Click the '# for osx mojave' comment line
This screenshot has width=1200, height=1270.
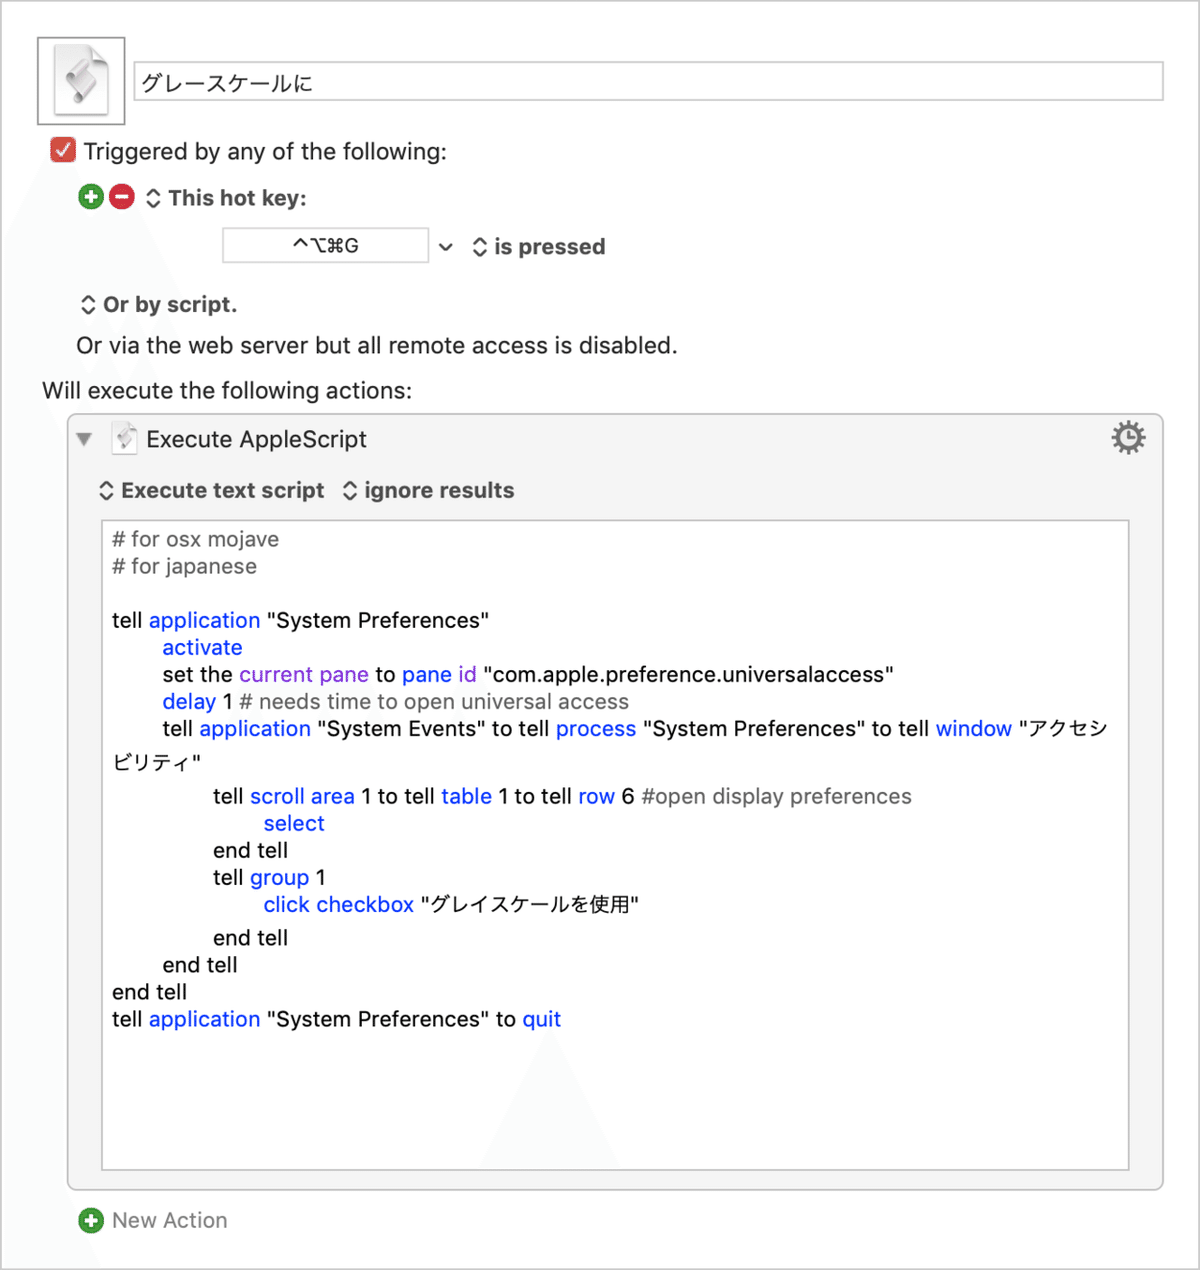(196, 539)
